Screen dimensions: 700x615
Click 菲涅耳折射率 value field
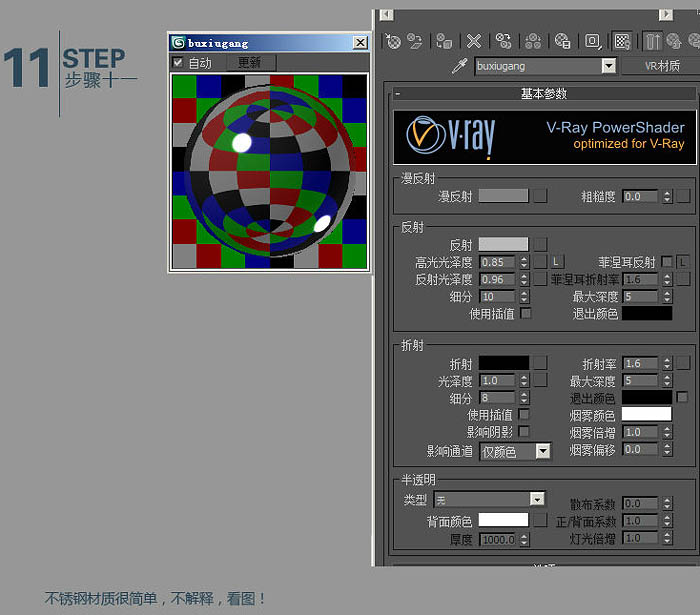tap(640, 279)
